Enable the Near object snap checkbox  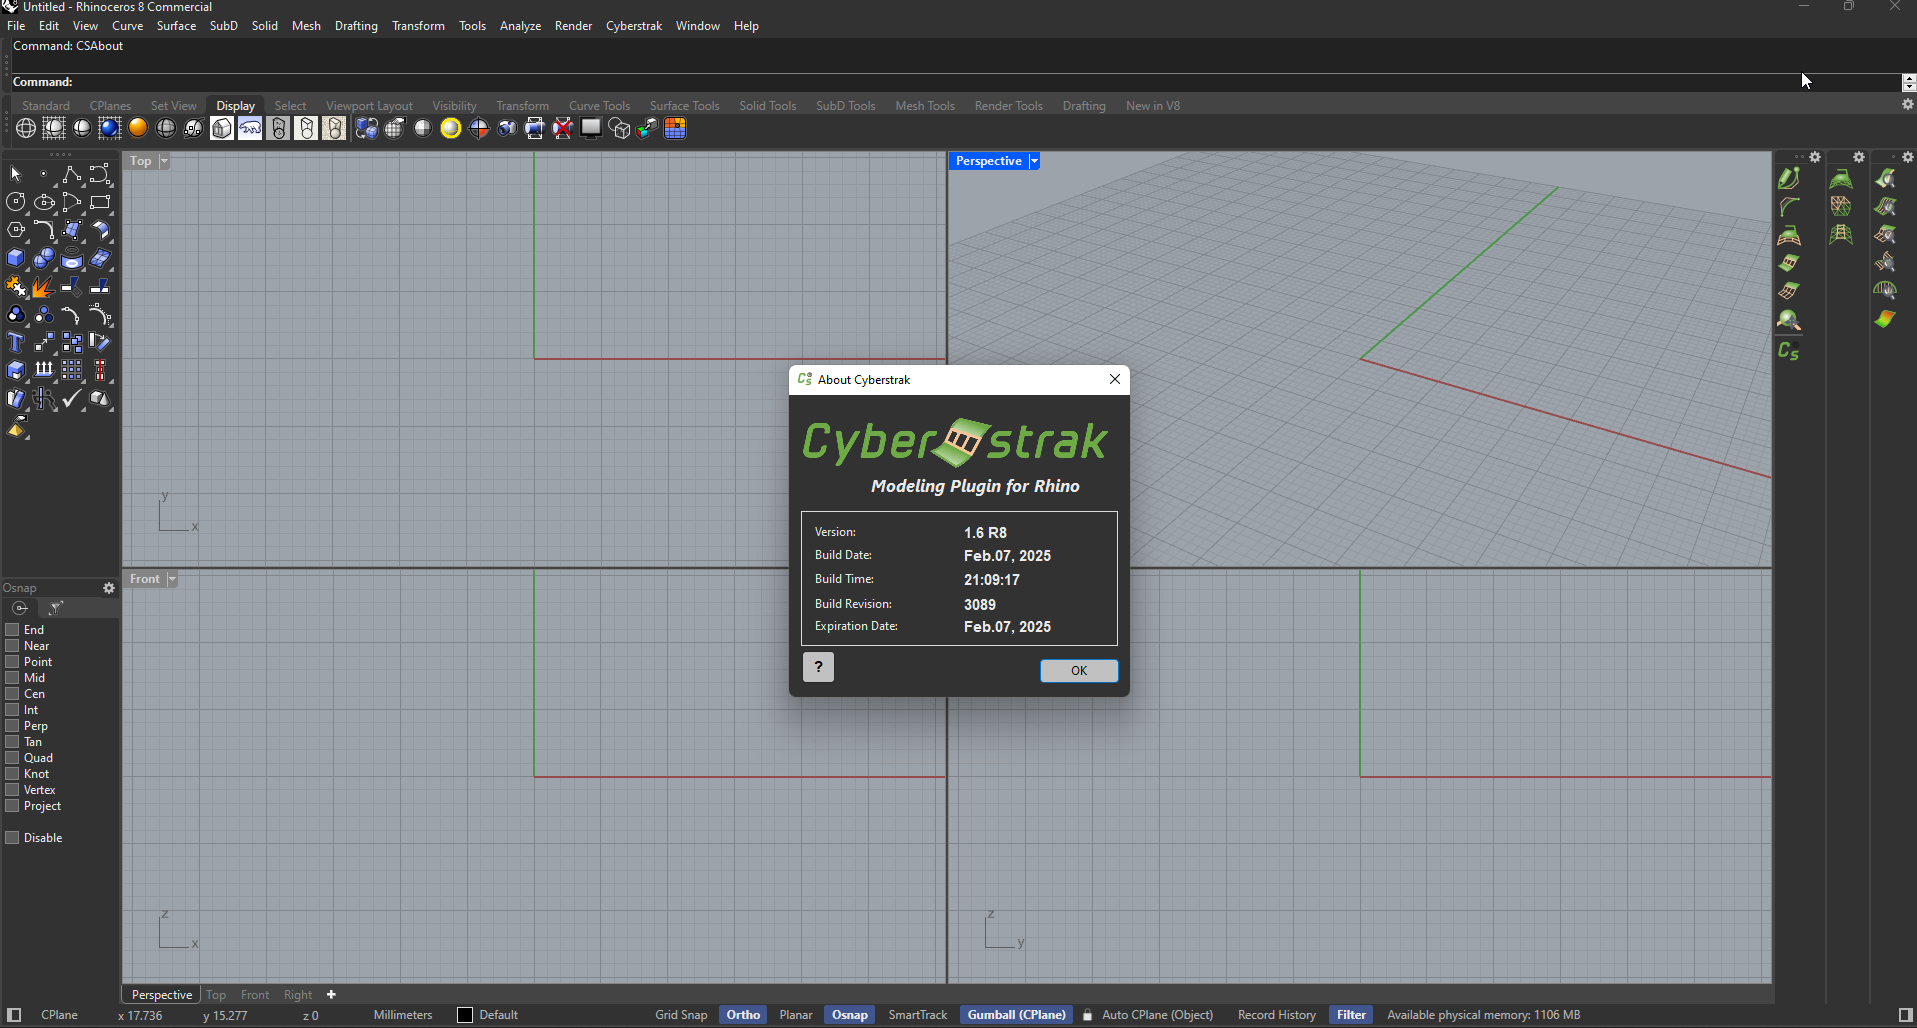point(13,646)
